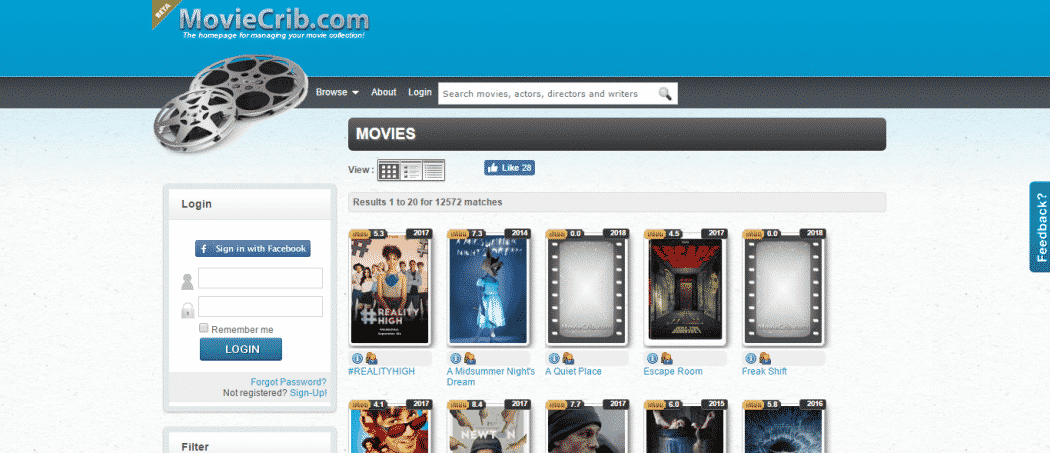Click the IMDb 4.5 rating badge on Escape Room

pyautogui.click(x=664, y=234)
